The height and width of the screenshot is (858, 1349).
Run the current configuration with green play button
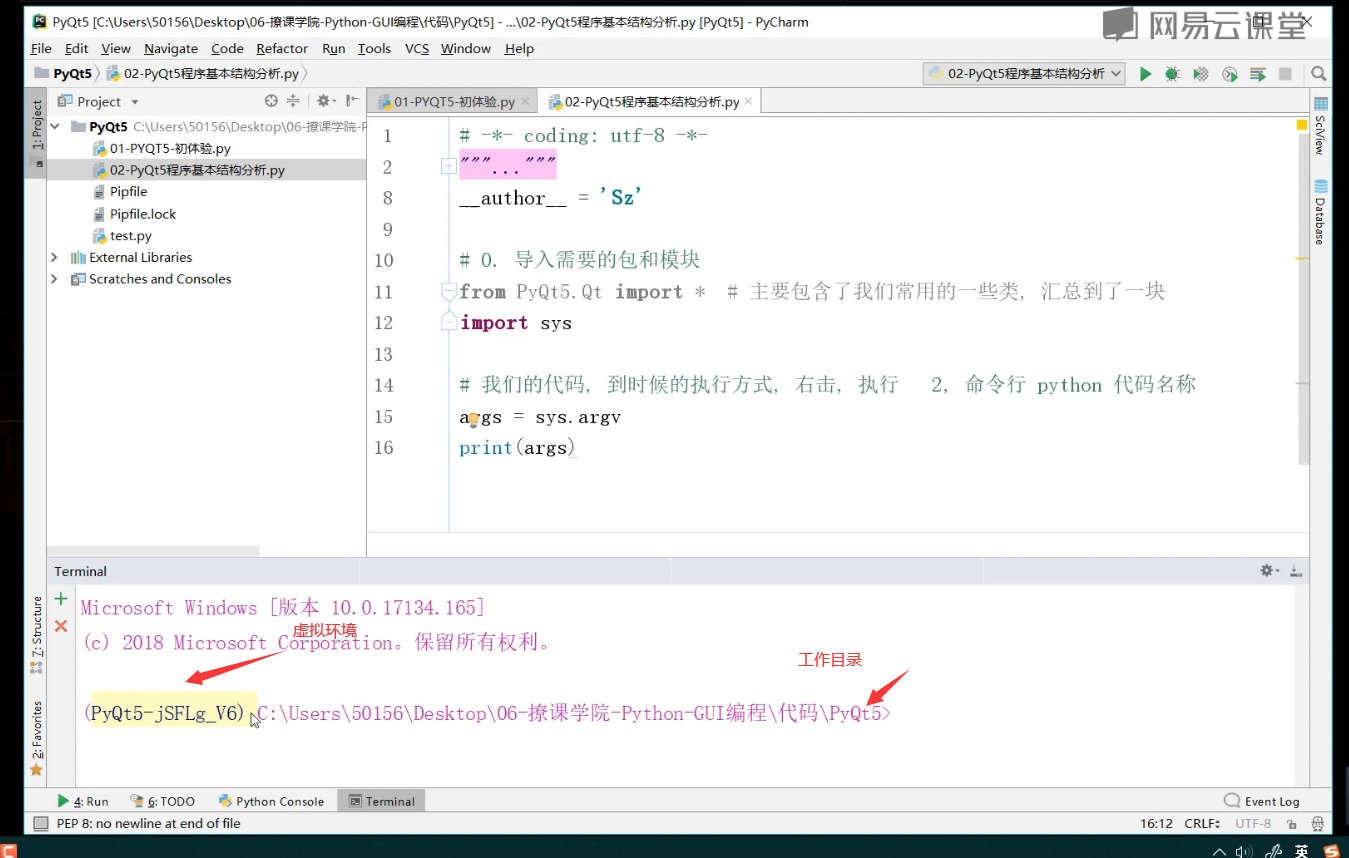coord(1146,73)
